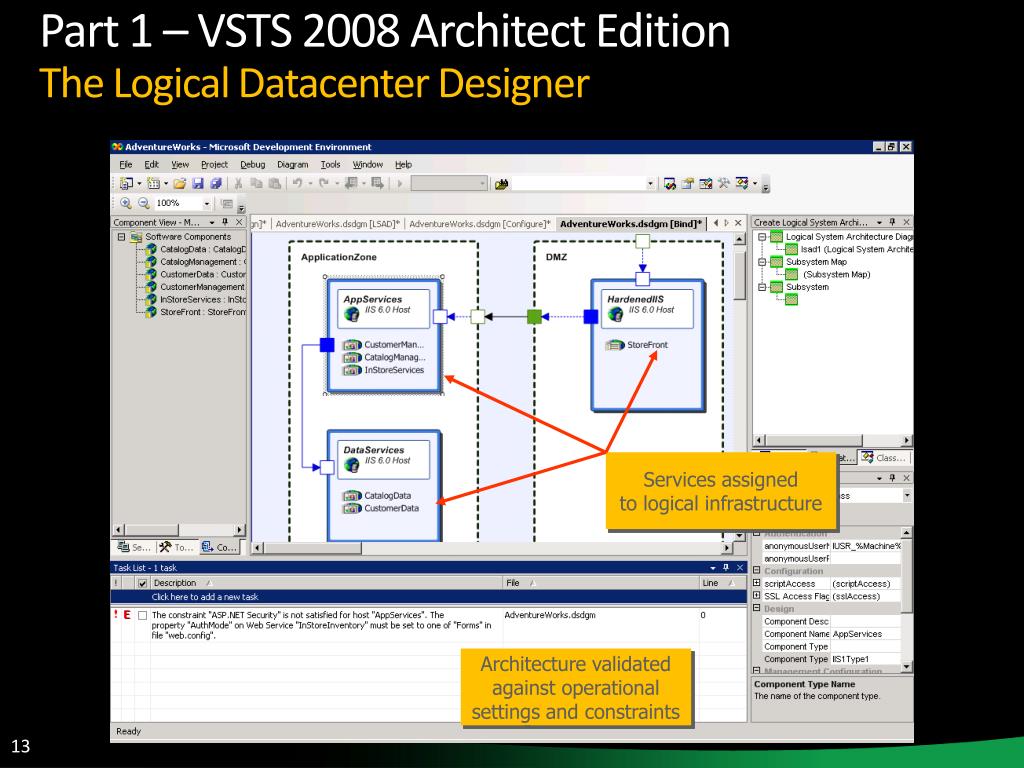Expand the scriptAccess property row

pyautogui.click(x=757, y=583)
